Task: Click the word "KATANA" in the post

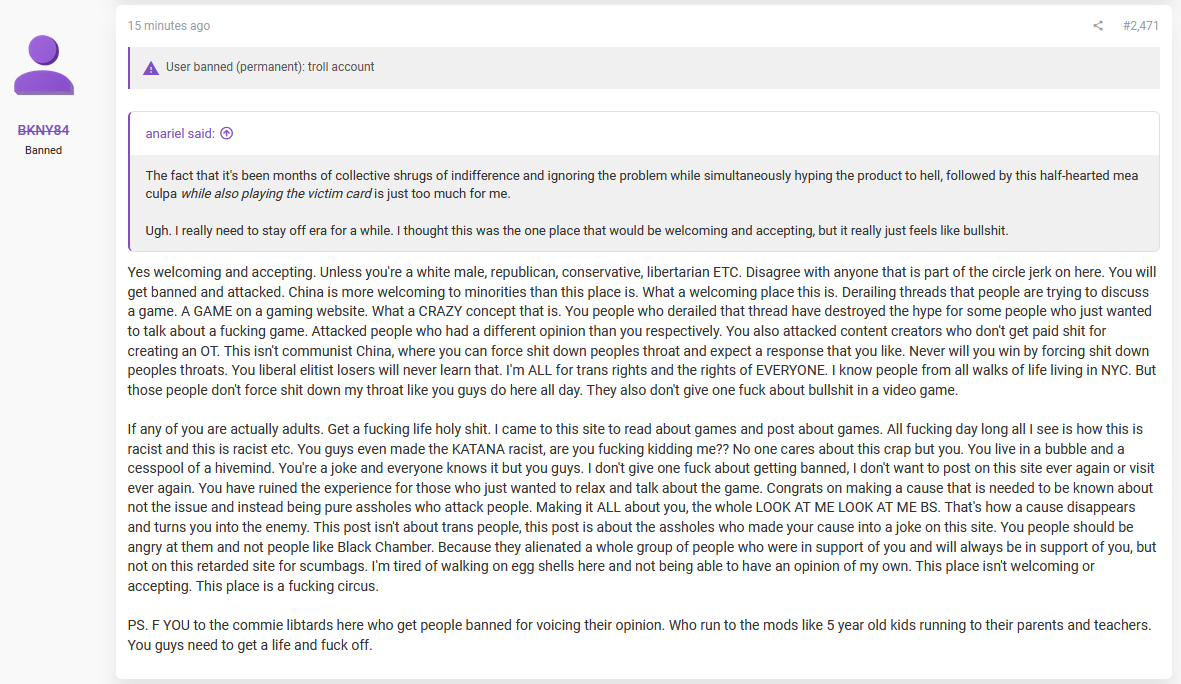Action: click(x=476, y=449)
